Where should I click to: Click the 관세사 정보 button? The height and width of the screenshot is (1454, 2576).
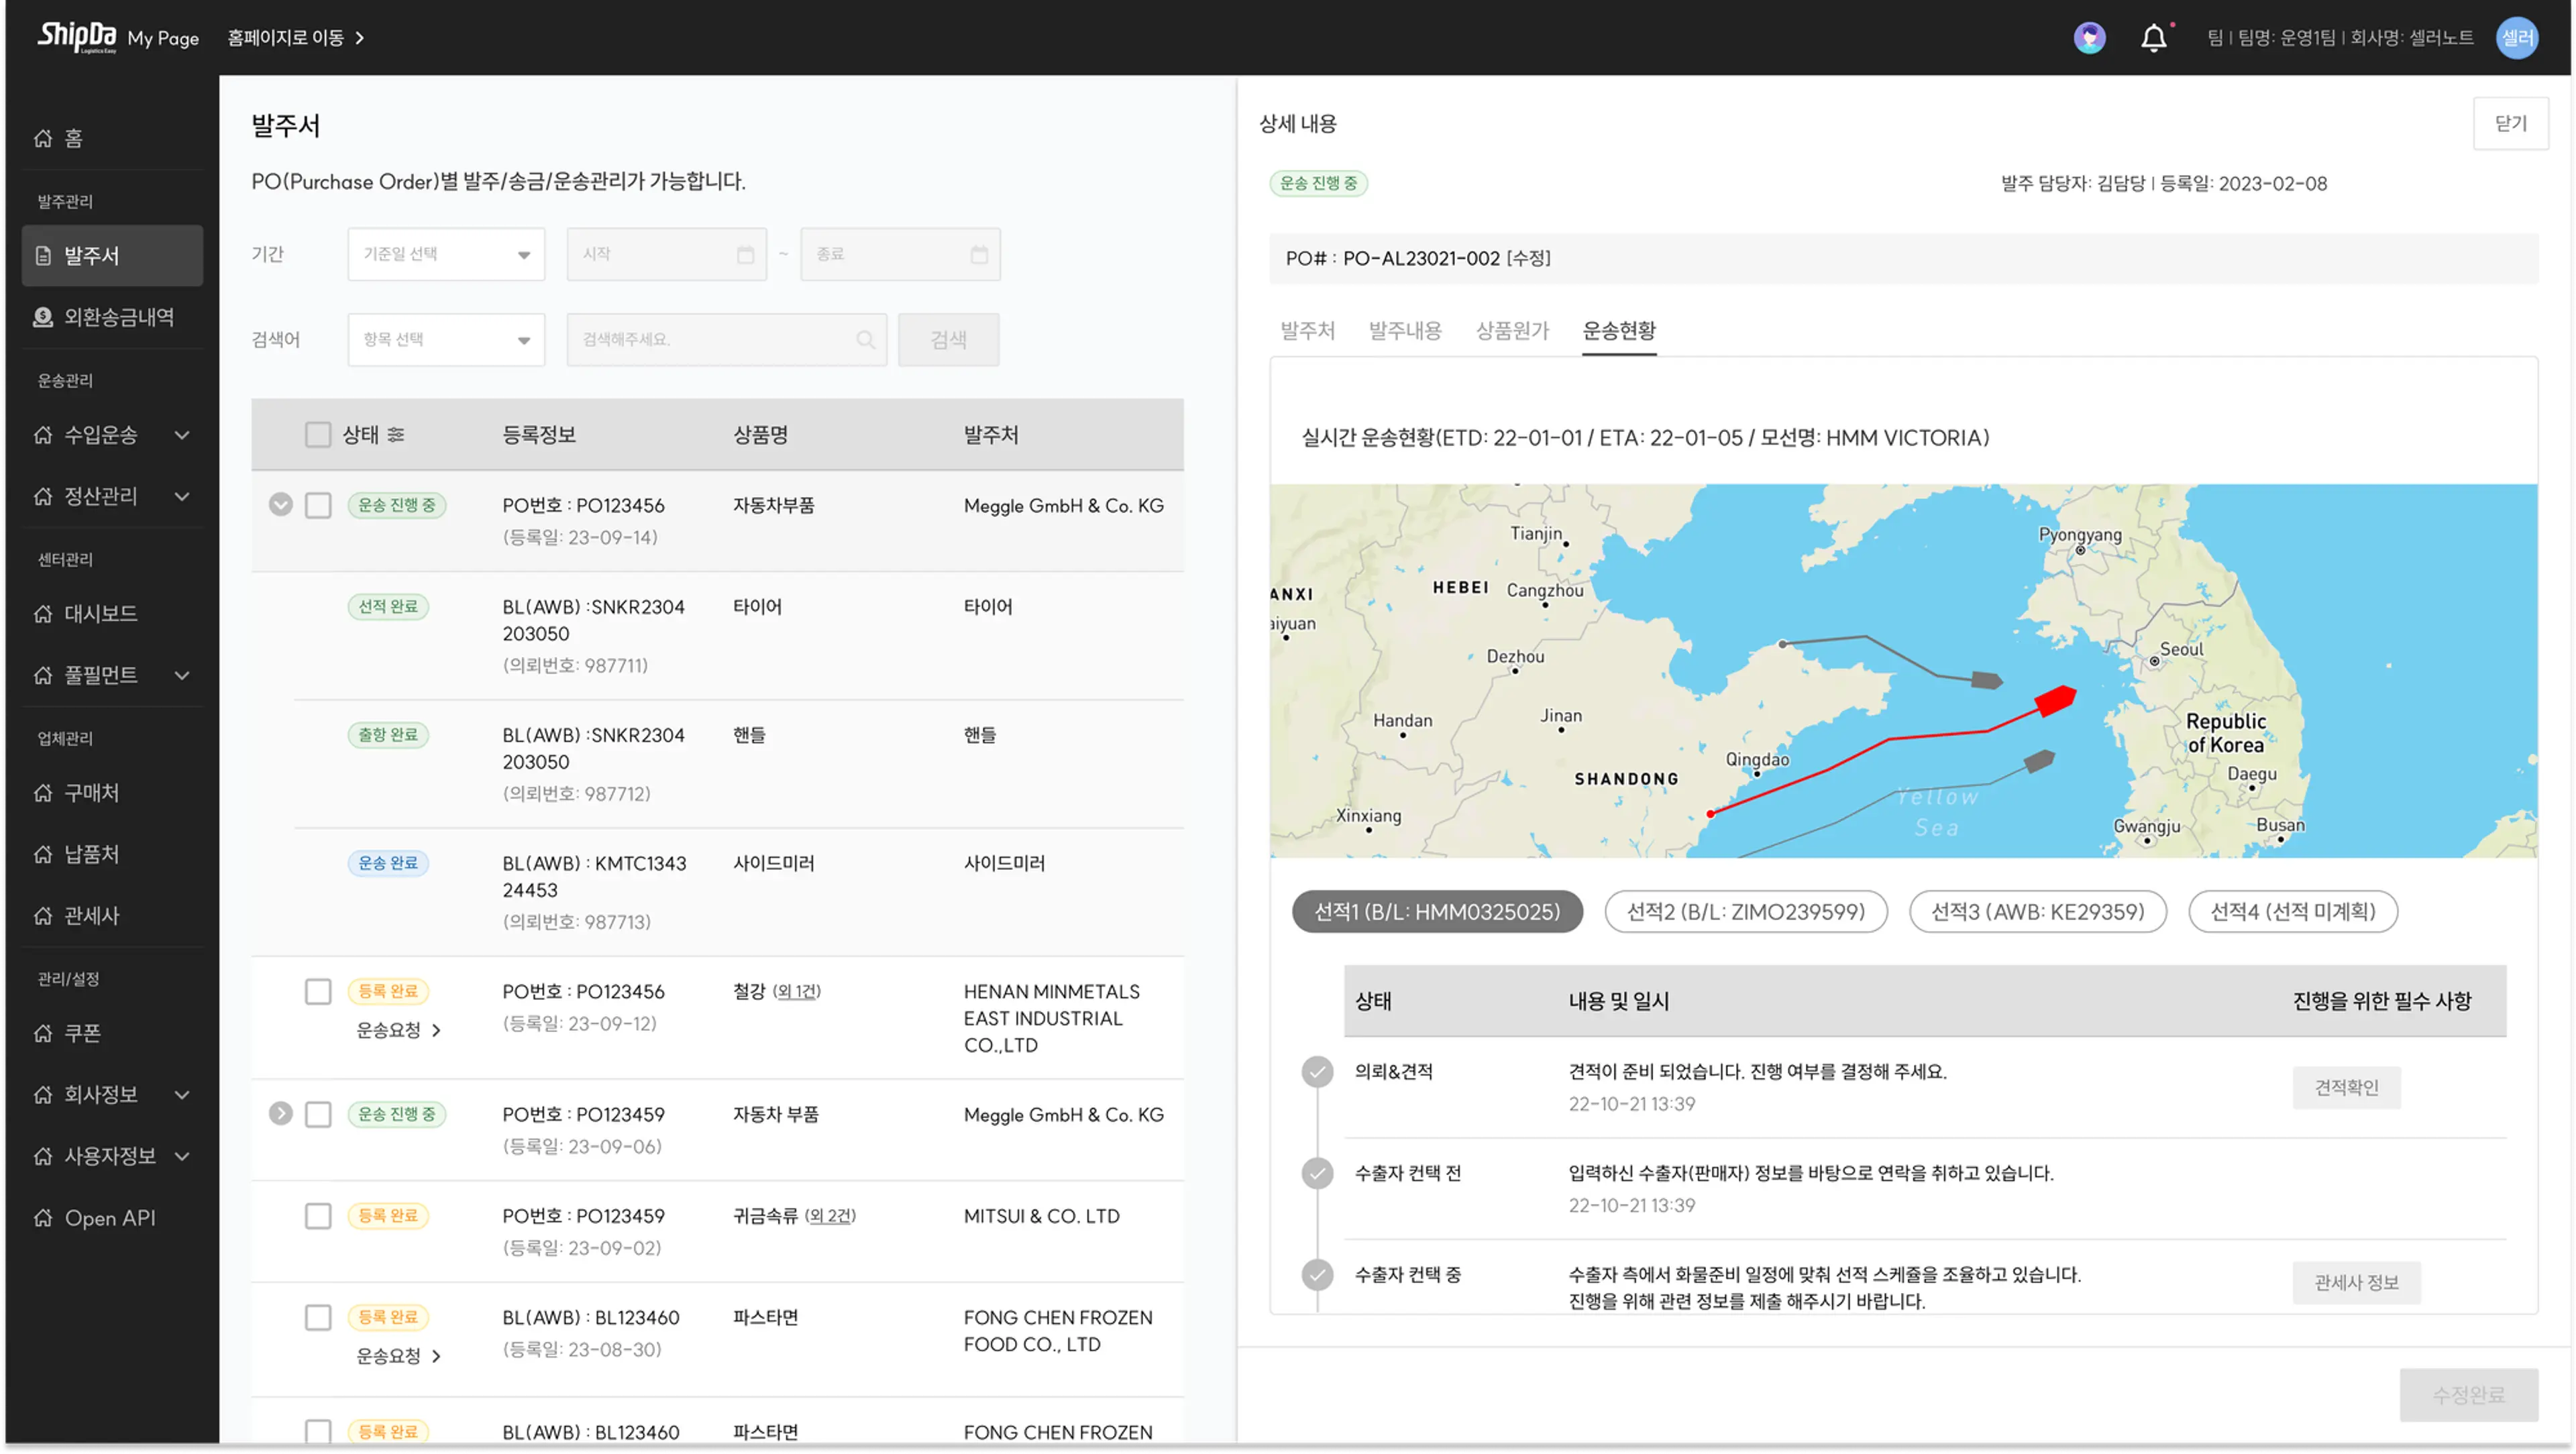(x=2356, y=1282)
